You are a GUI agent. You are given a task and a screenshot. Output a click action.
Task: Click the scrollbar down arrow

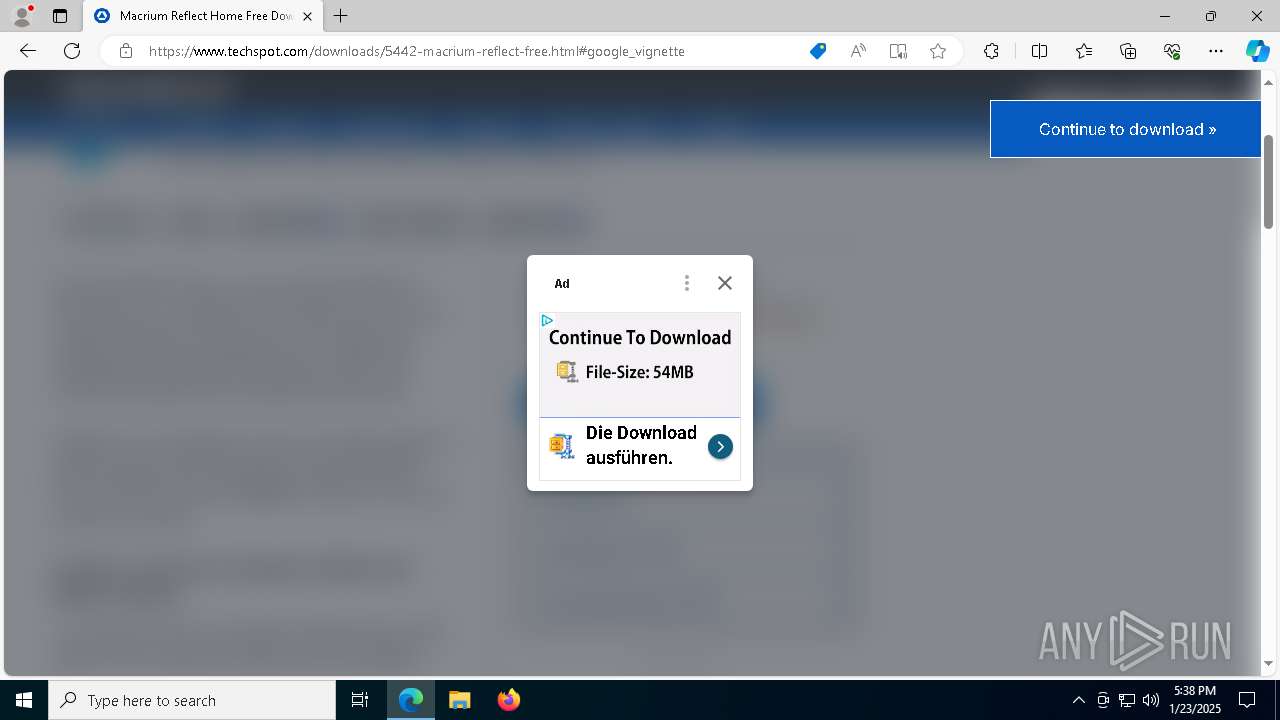1269,663
